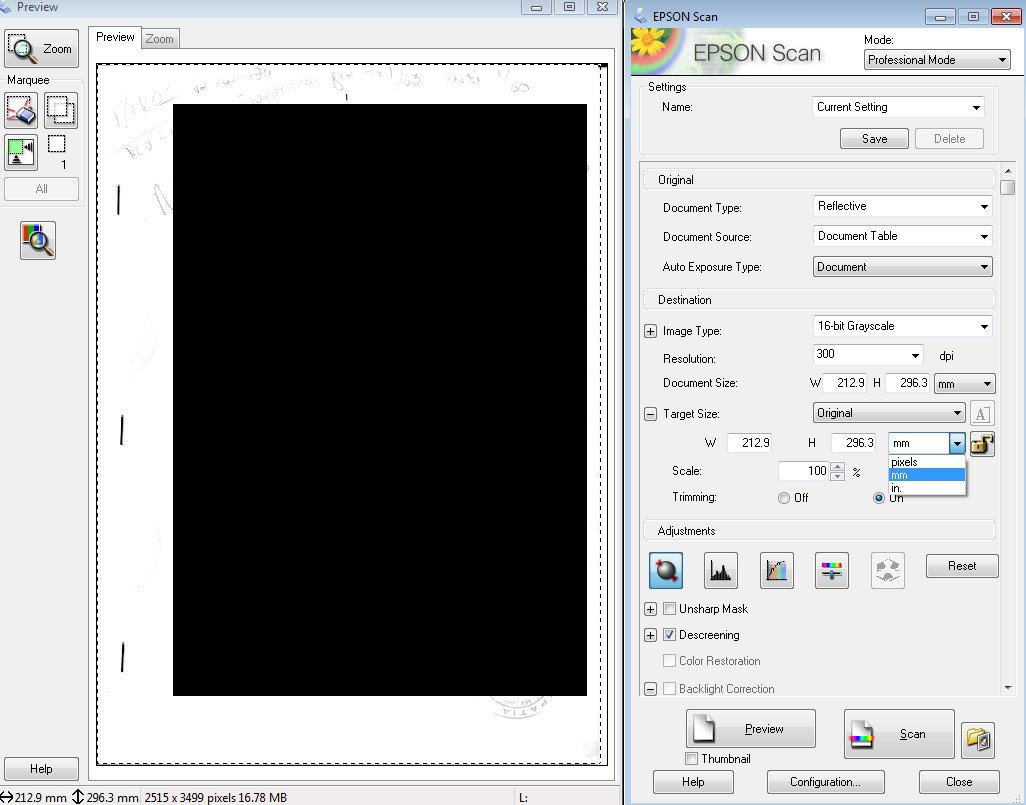Click the auto locate marquee icon
This screenshot has height=805, width=1026.
point(21,152)
